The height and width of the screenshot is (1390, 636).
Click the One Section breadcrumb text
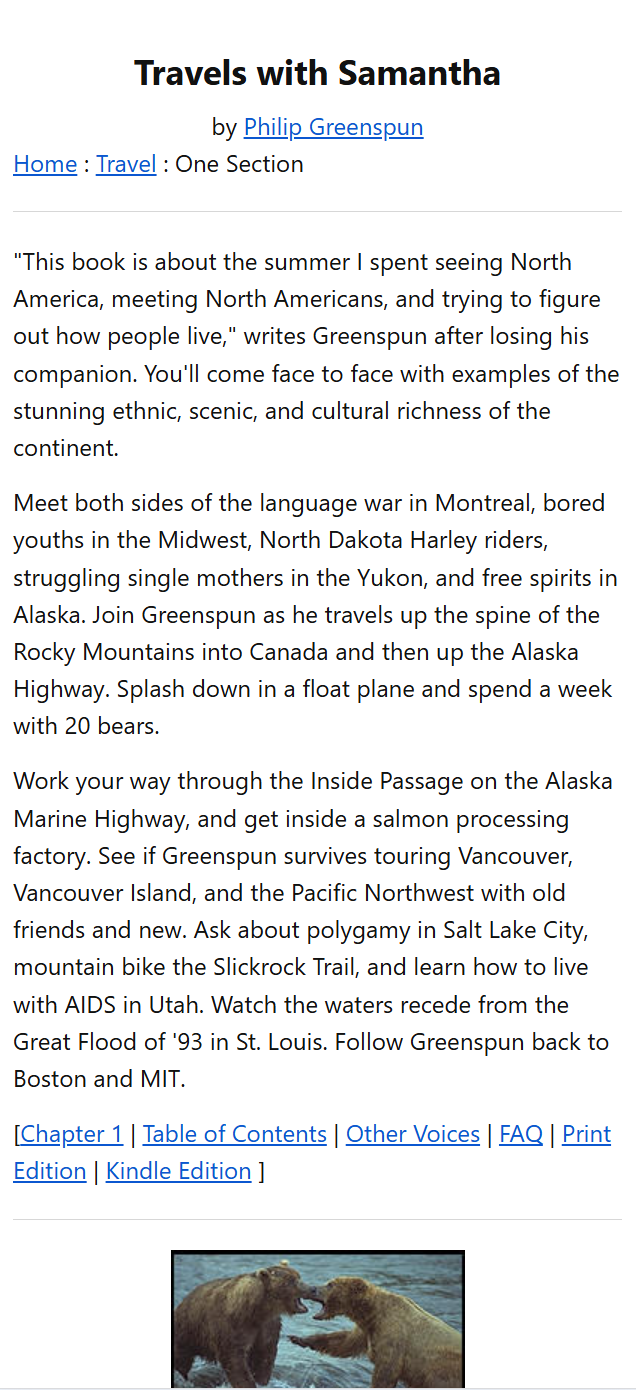pos(239,164)
